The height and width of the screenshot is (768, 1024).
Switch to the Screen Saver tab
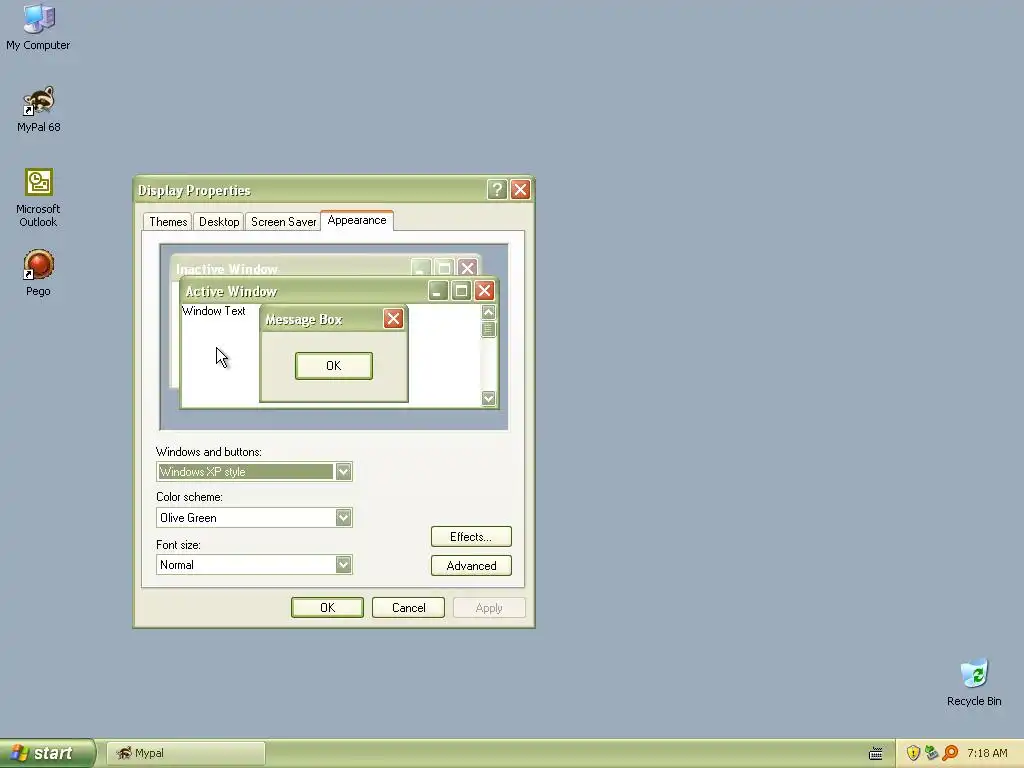(283, 222)
